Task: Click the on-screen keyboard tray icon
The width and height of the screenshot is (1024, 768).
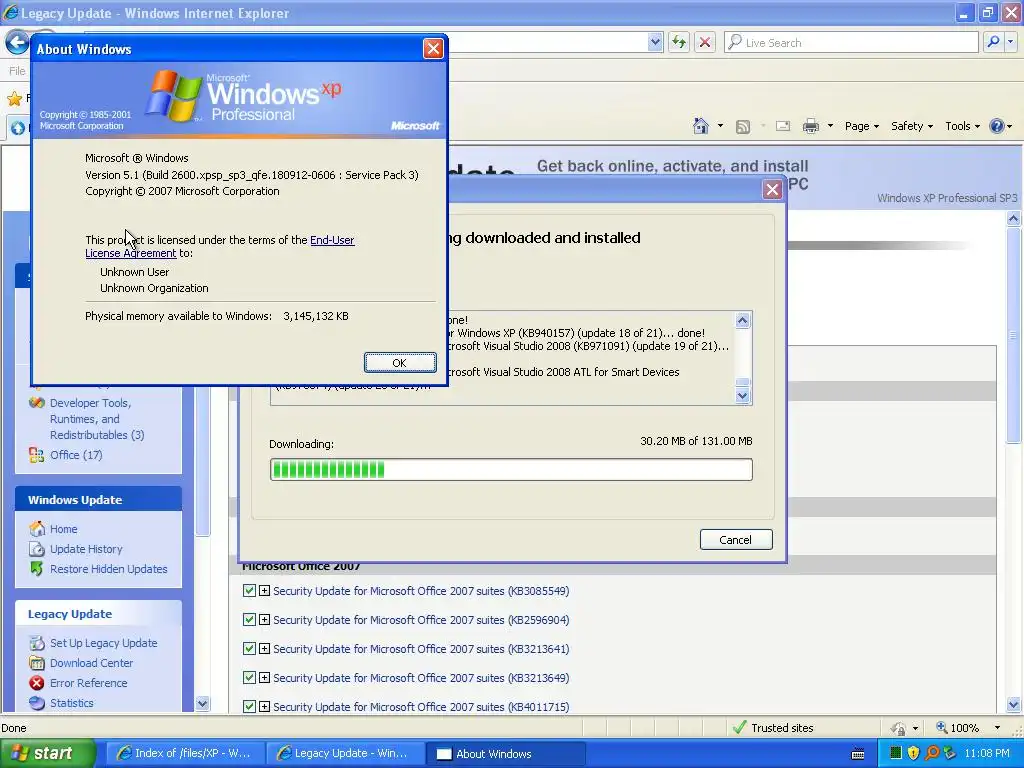Action: click(858, 754)
